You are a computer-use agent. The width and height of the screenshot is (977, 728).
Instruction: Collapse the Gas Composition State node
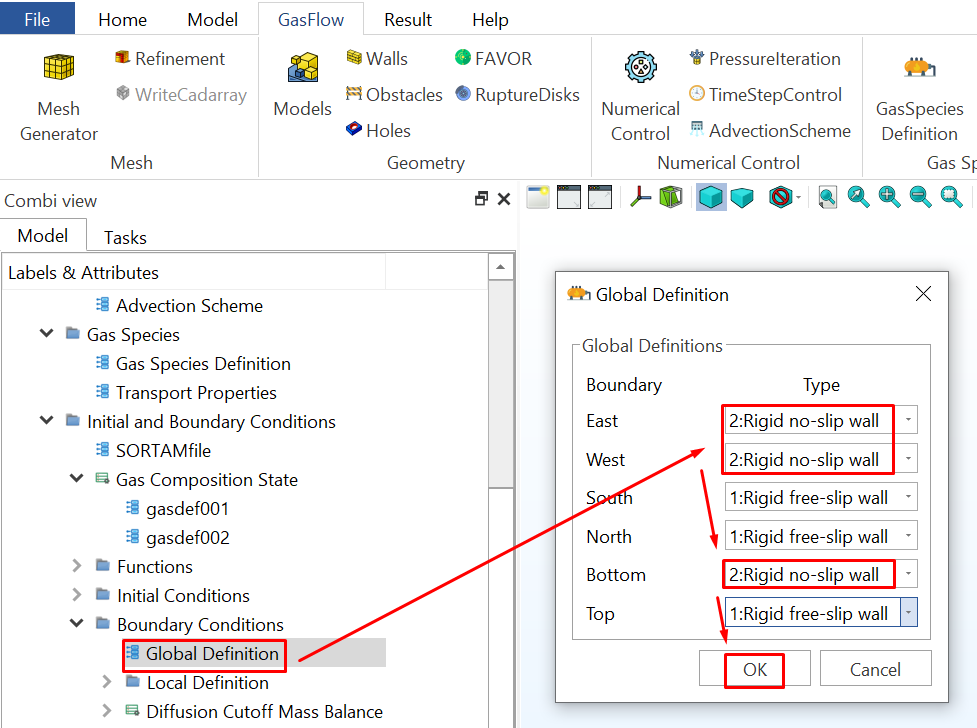point(77,480)
